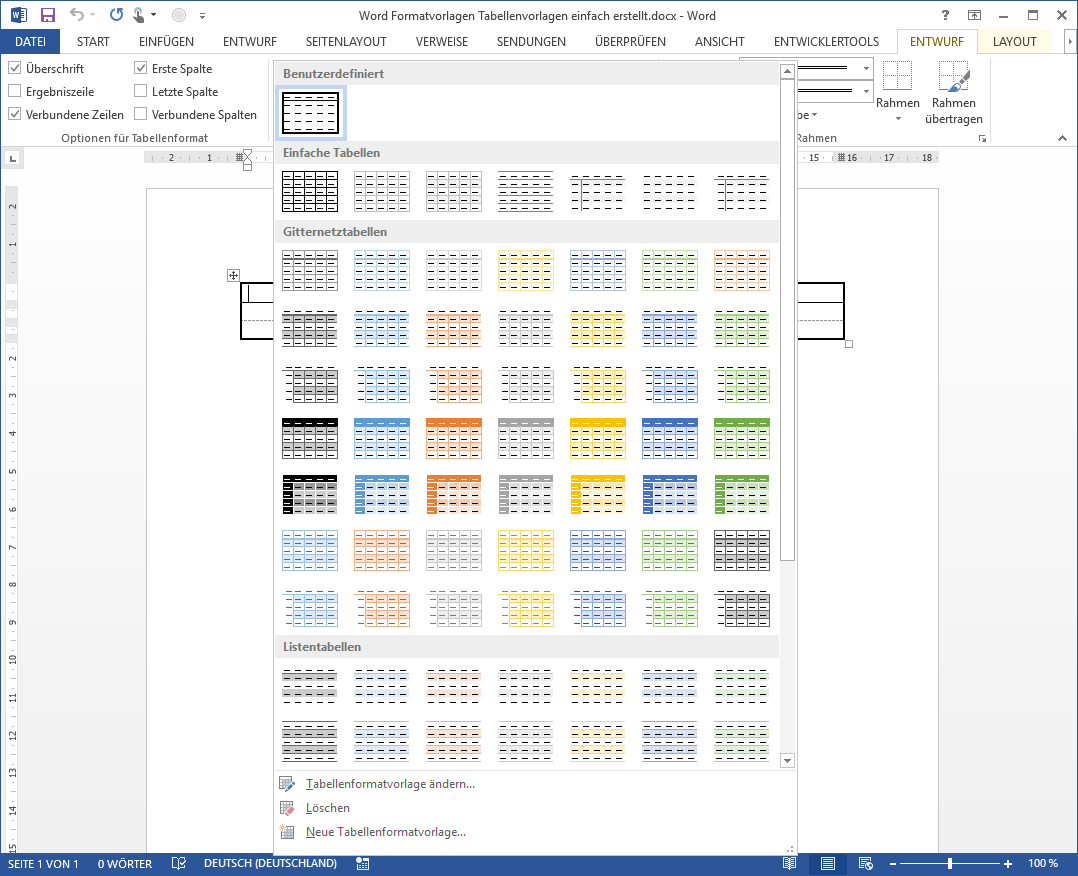Switch to the ENTWICKLERTOOLS tab
The height and width of the screenshot is (876, 1078).
pyautogui.click(x=826, y=41)
